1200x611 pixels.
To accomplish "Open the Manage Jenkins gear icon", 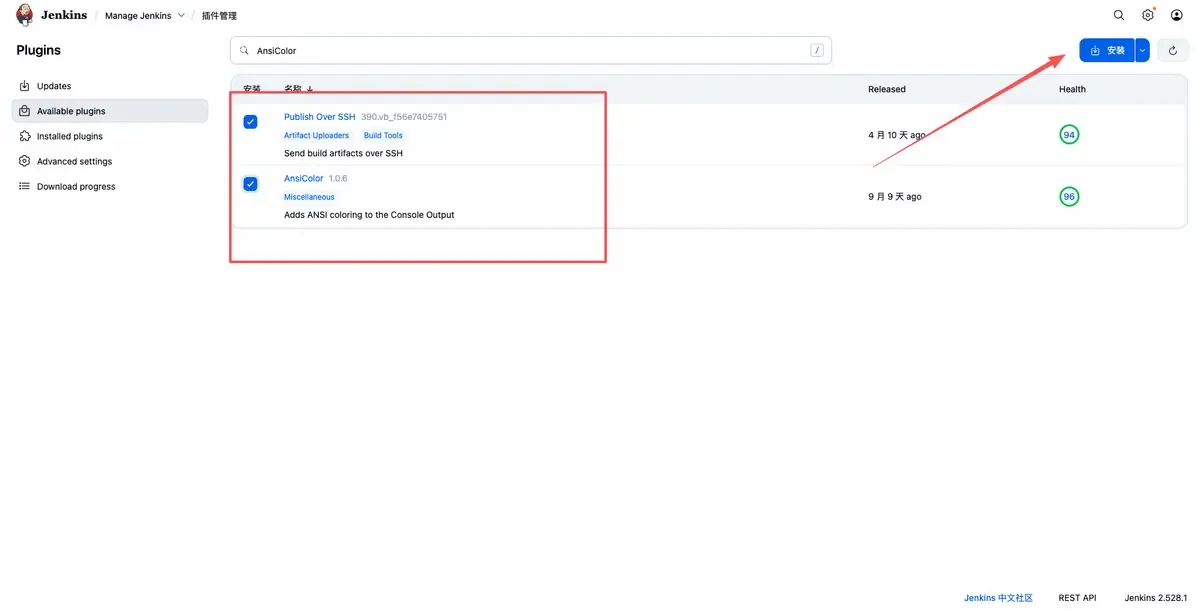I will pos(1148,15).
